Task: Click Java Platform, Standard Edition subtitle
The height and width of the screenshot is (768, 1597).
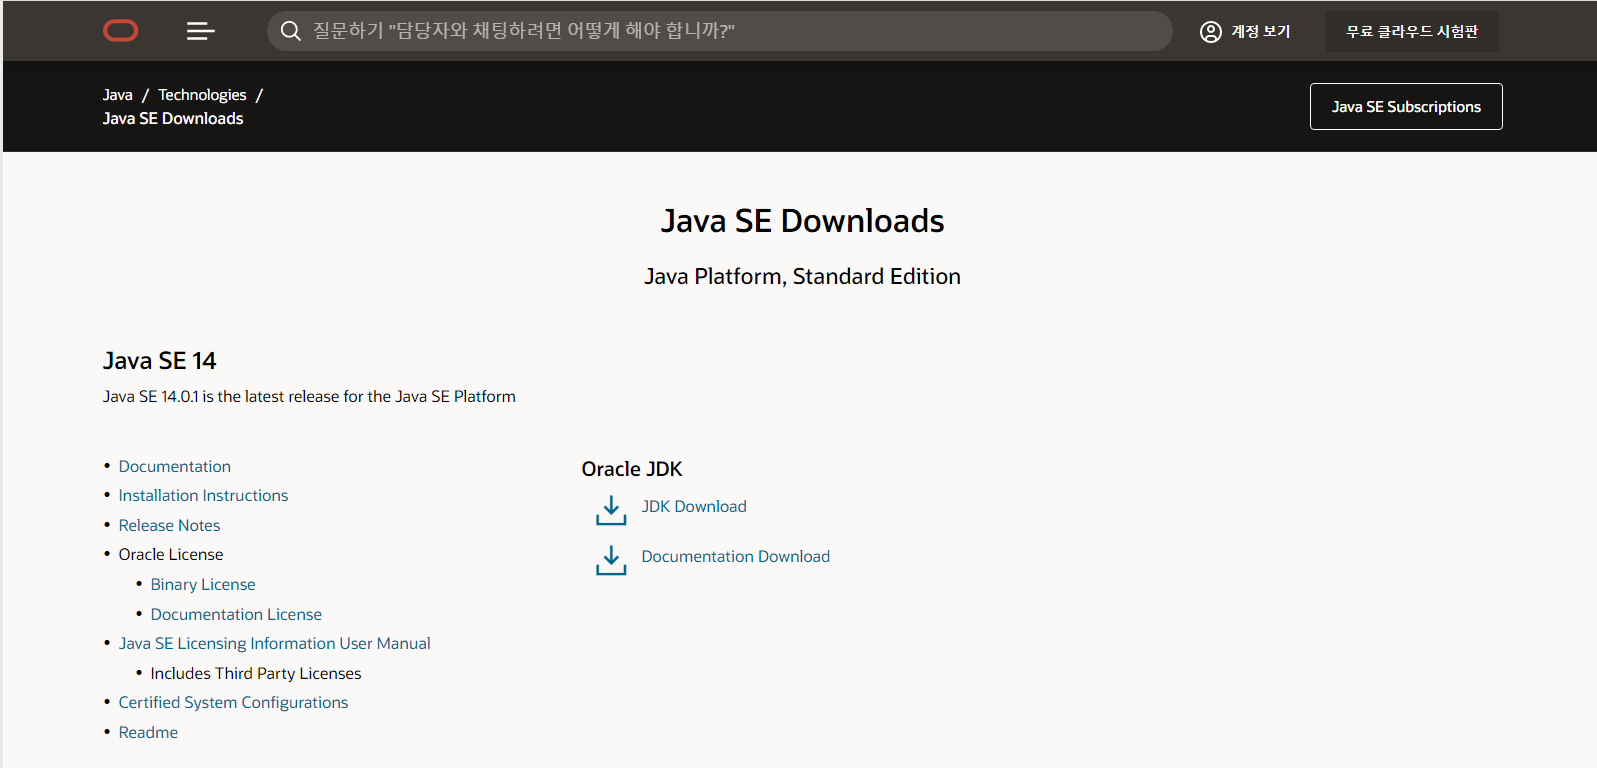Action: click(x=802, y=277)
